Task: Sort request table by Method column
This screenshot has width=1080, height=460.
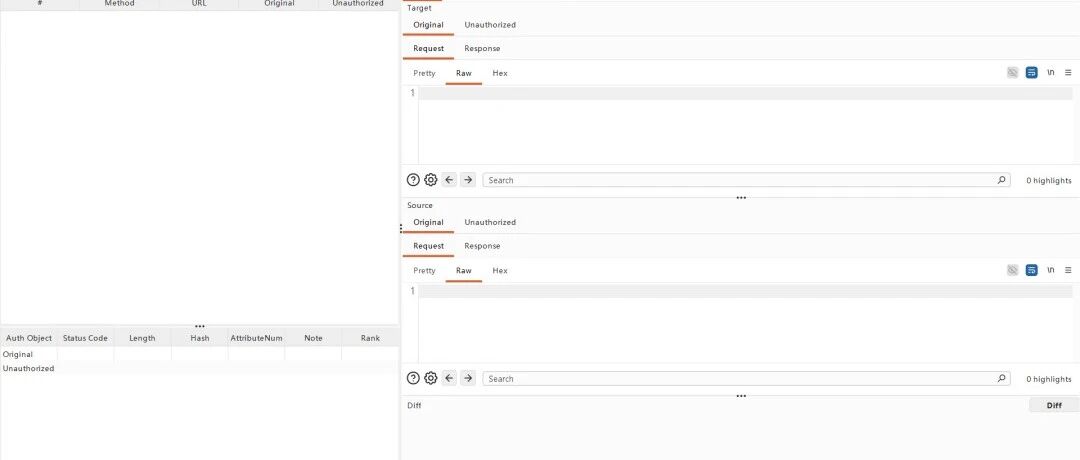Action: pos(119,4)
